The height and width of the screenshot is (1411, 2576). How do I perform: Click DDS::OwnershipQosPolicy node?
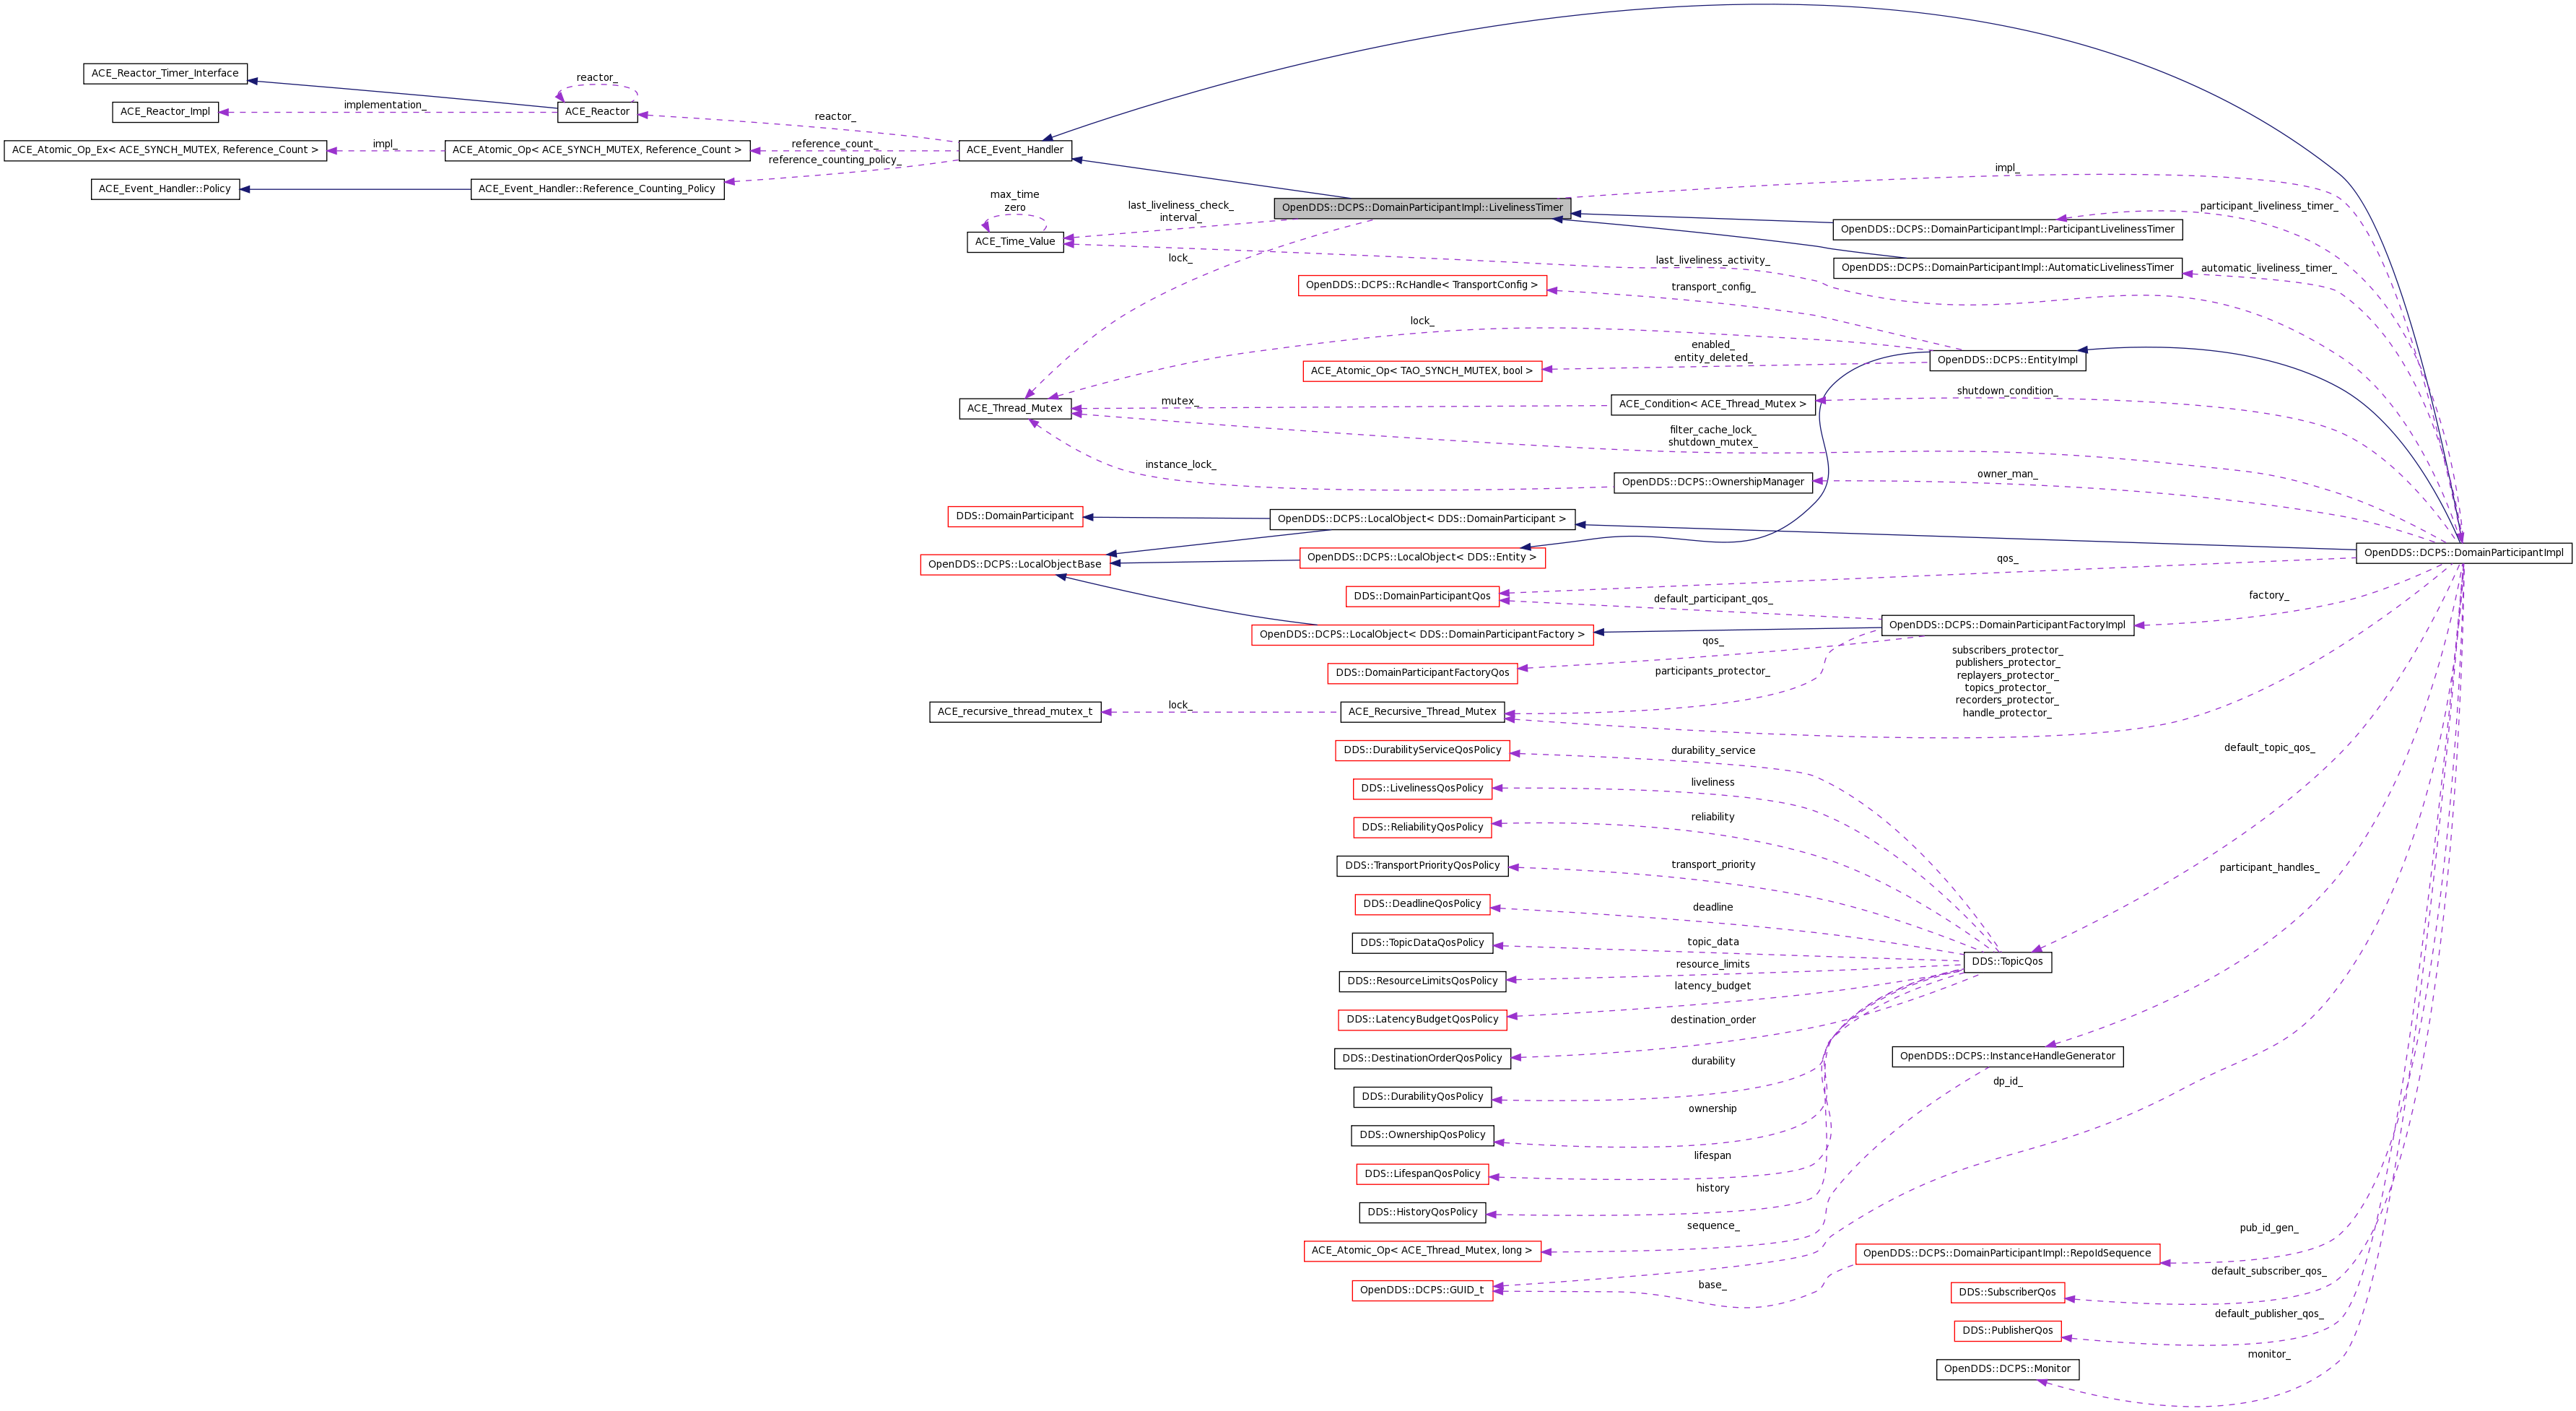tap(1422, 1135)
